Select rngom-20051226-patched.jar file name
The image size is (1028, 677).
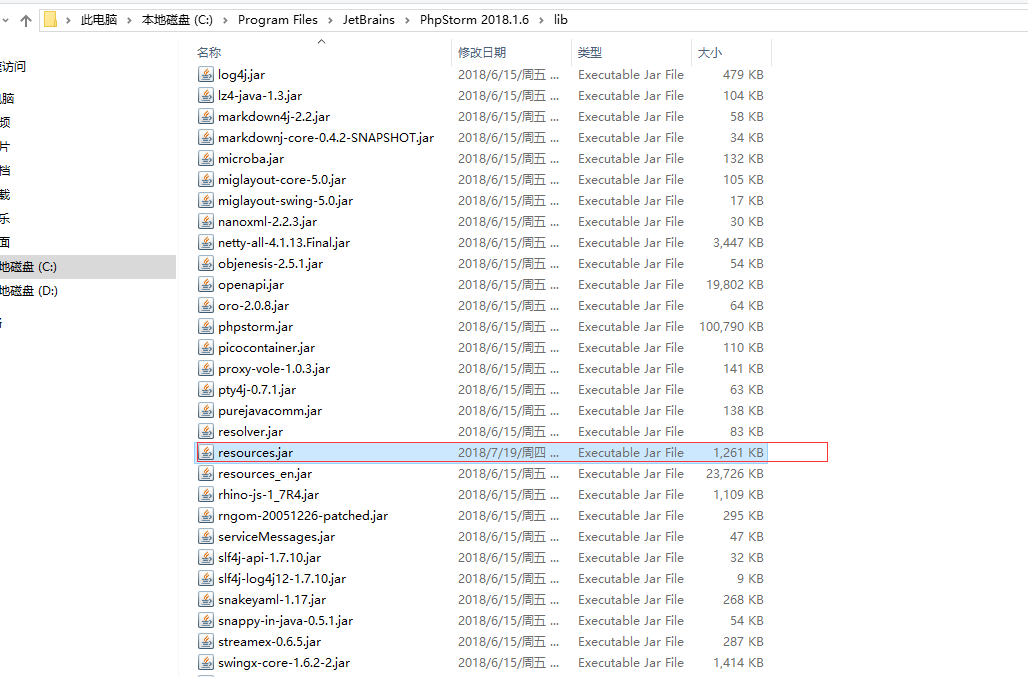tap(303, 515)
